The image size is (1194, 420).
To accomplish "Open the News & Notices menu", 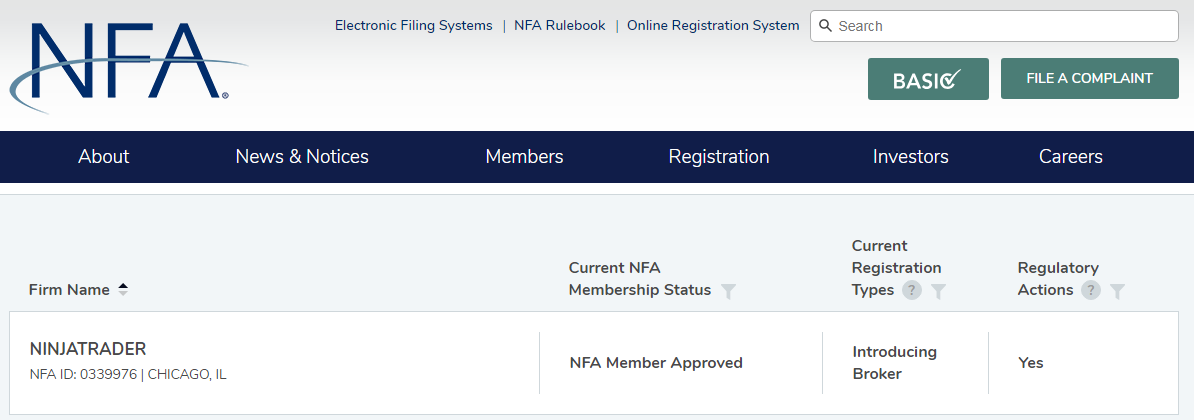I will 302,157.
